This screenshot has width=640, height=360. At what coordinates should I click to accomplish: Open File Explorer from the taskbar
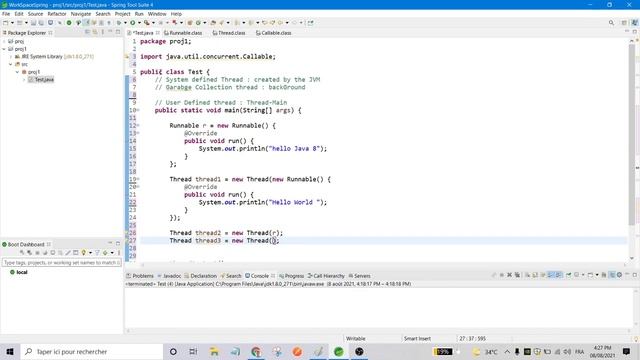coord(214,351)
